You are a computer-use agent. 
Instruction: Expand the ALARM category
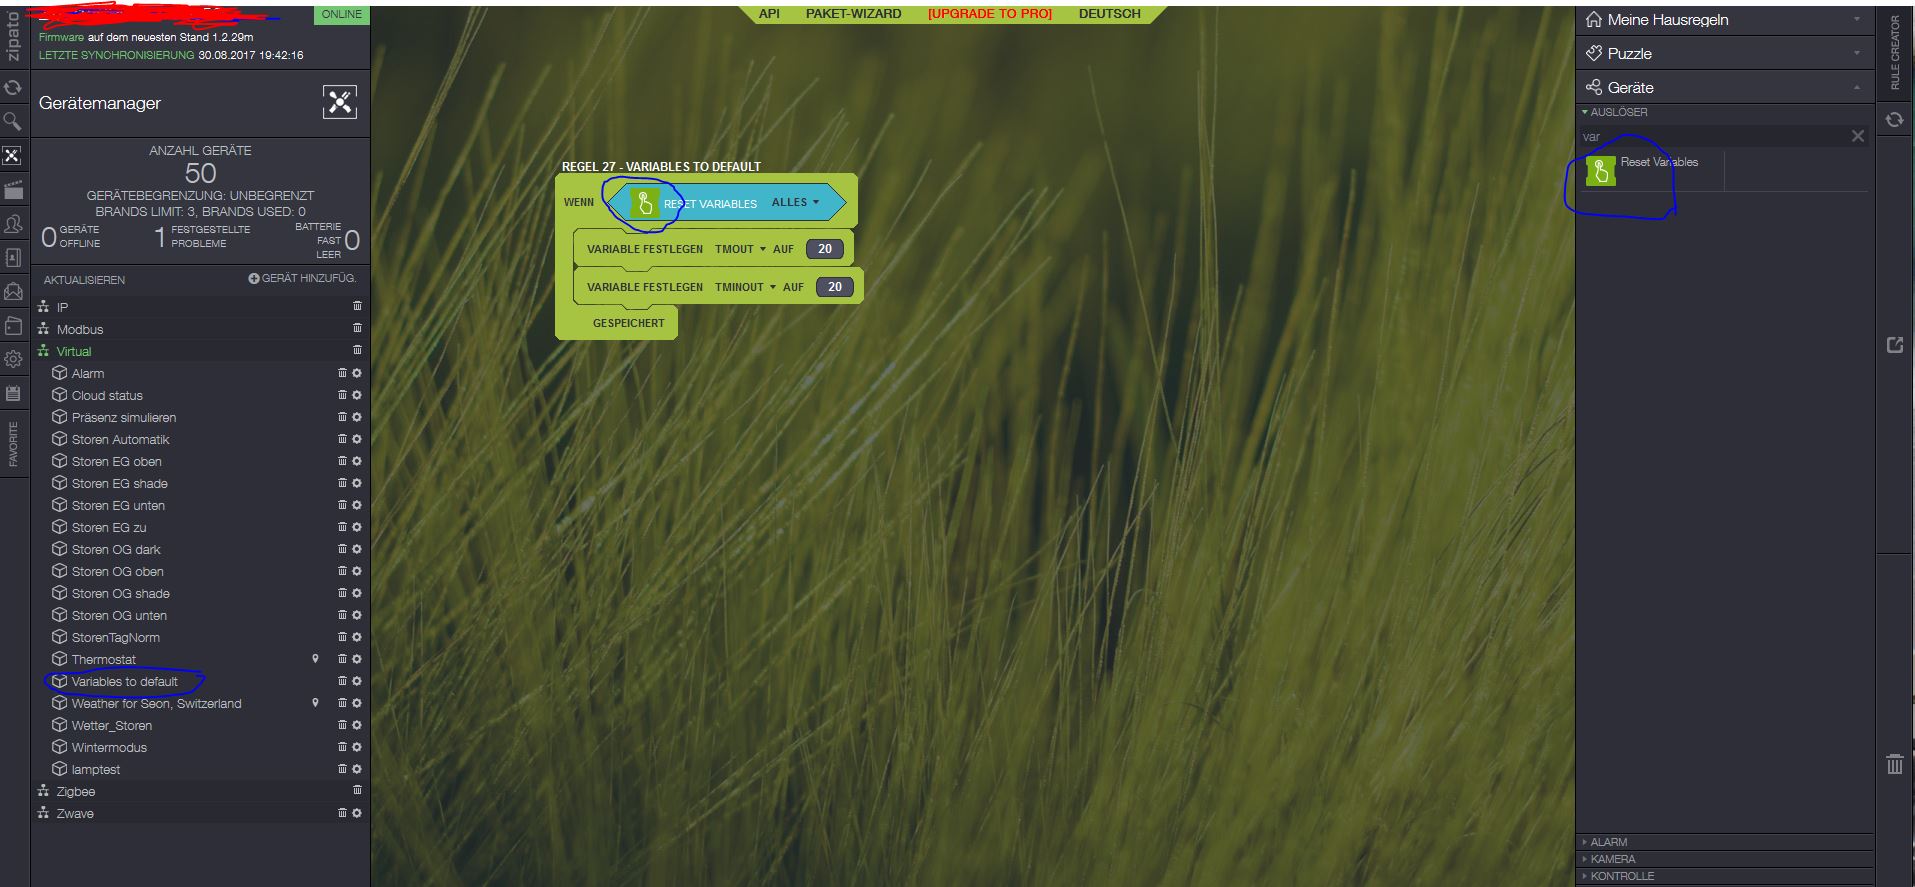[x=1609, y=842]
